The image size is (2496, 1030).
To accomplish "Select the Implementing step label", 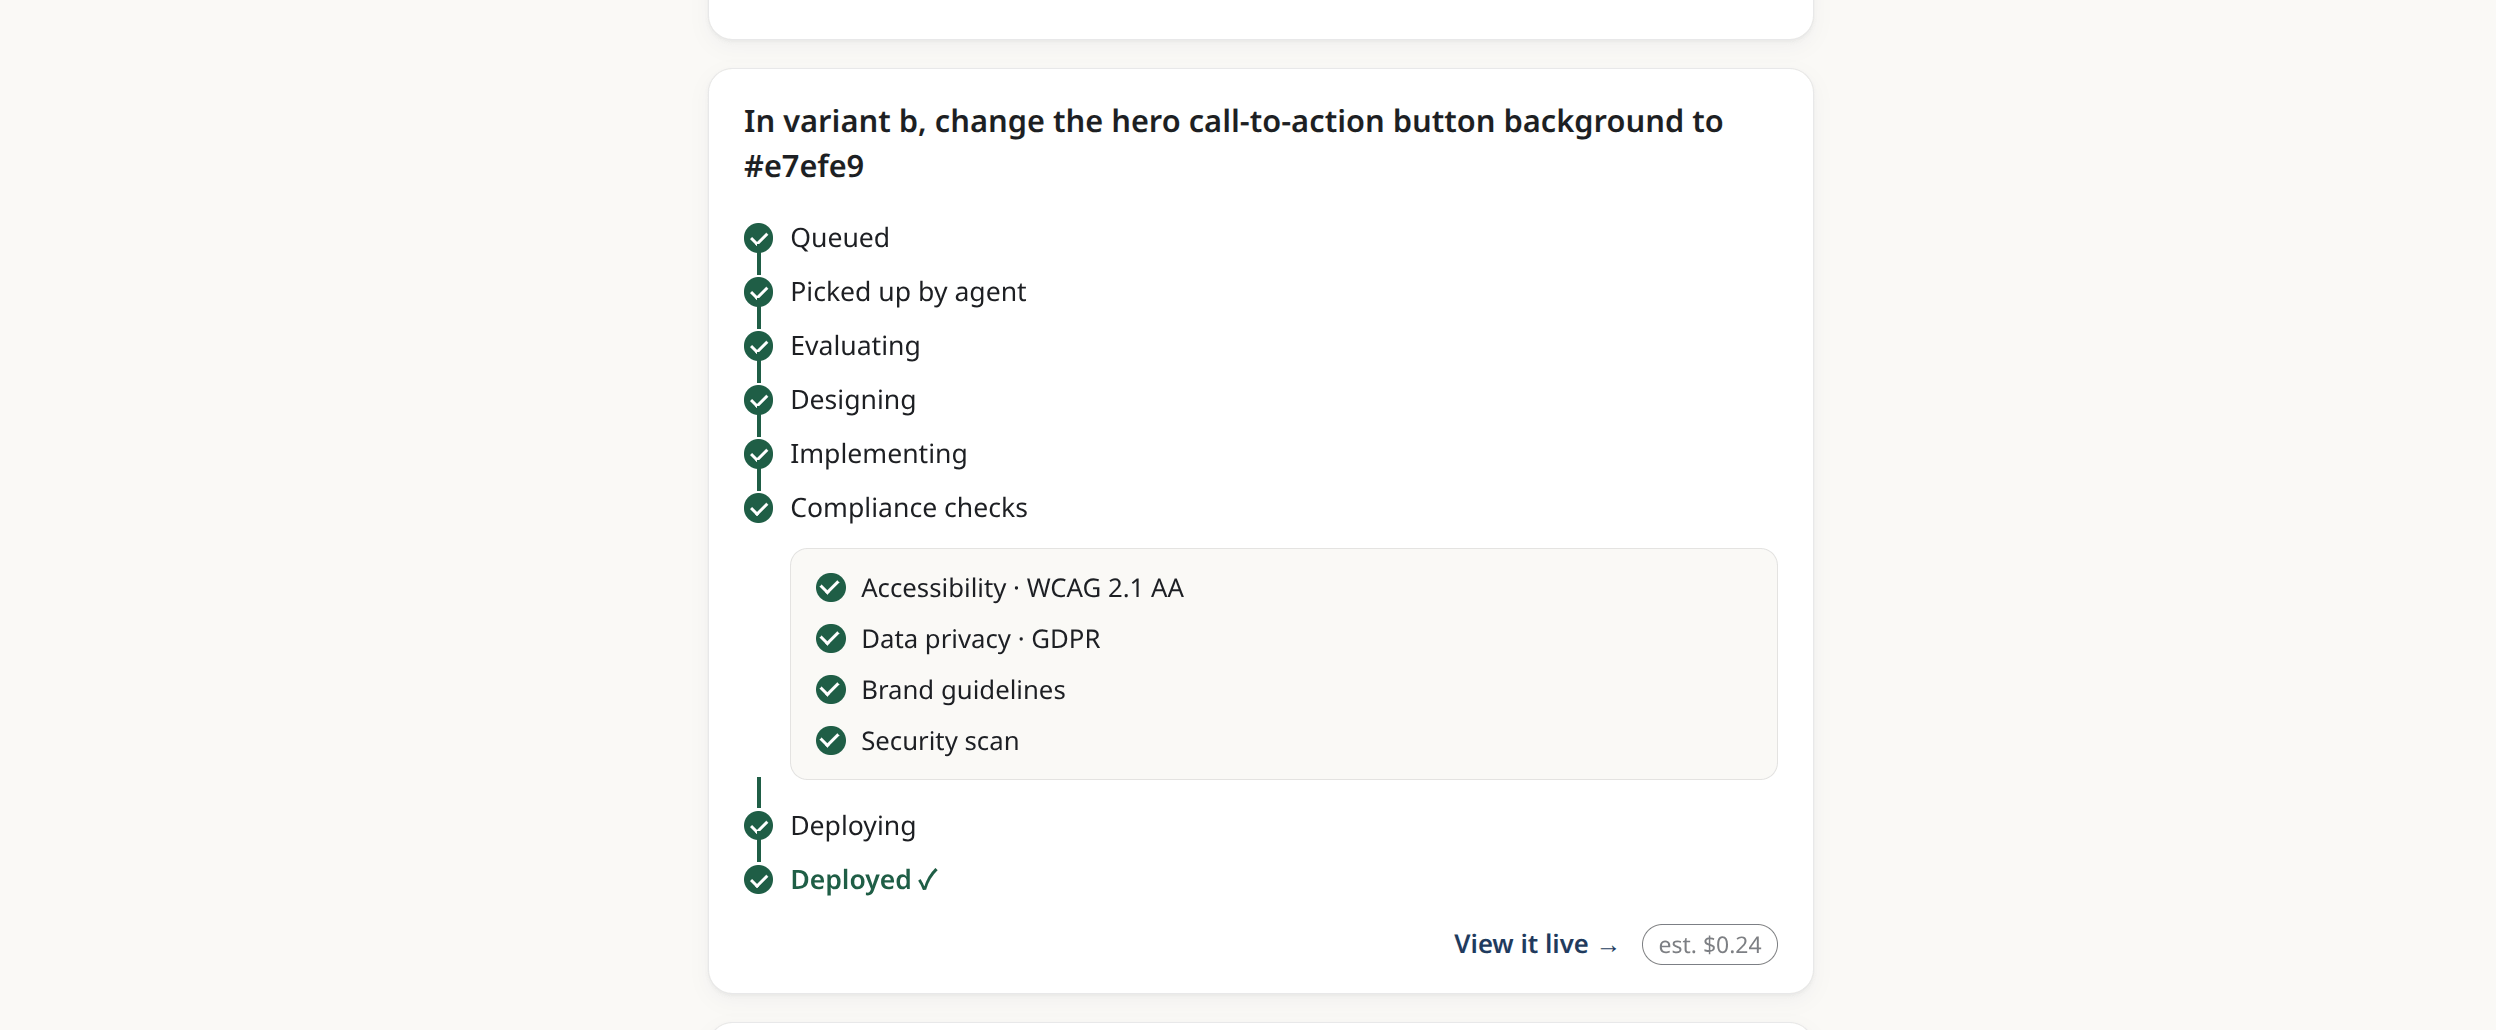I will click(x=878, y=454).
